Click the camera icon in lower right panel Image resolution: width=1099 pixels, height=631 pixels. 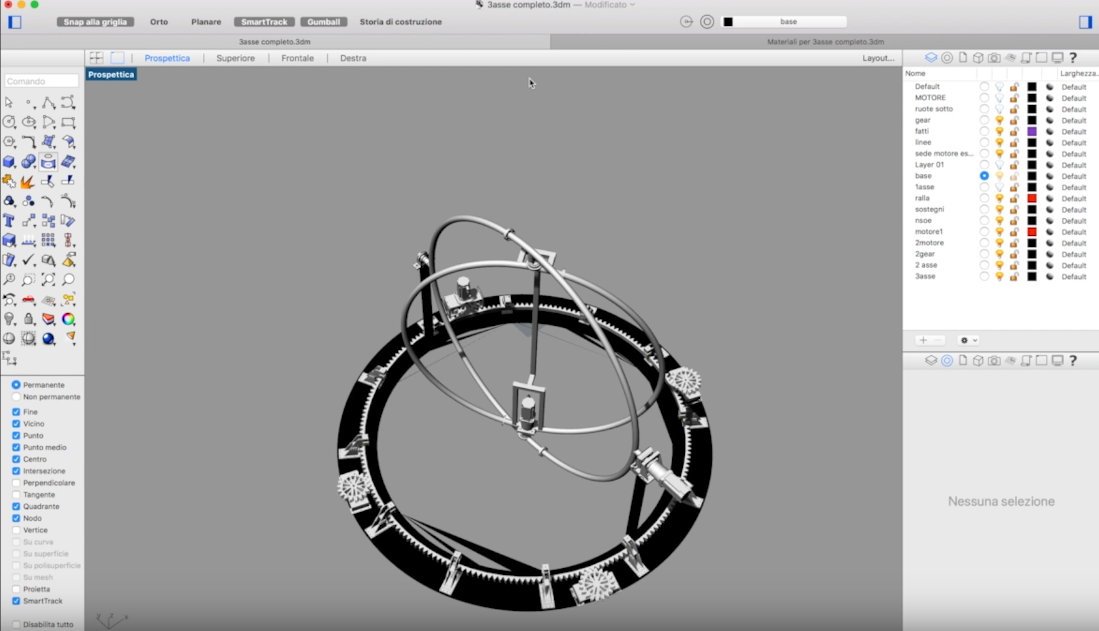[x=994, y=360]
